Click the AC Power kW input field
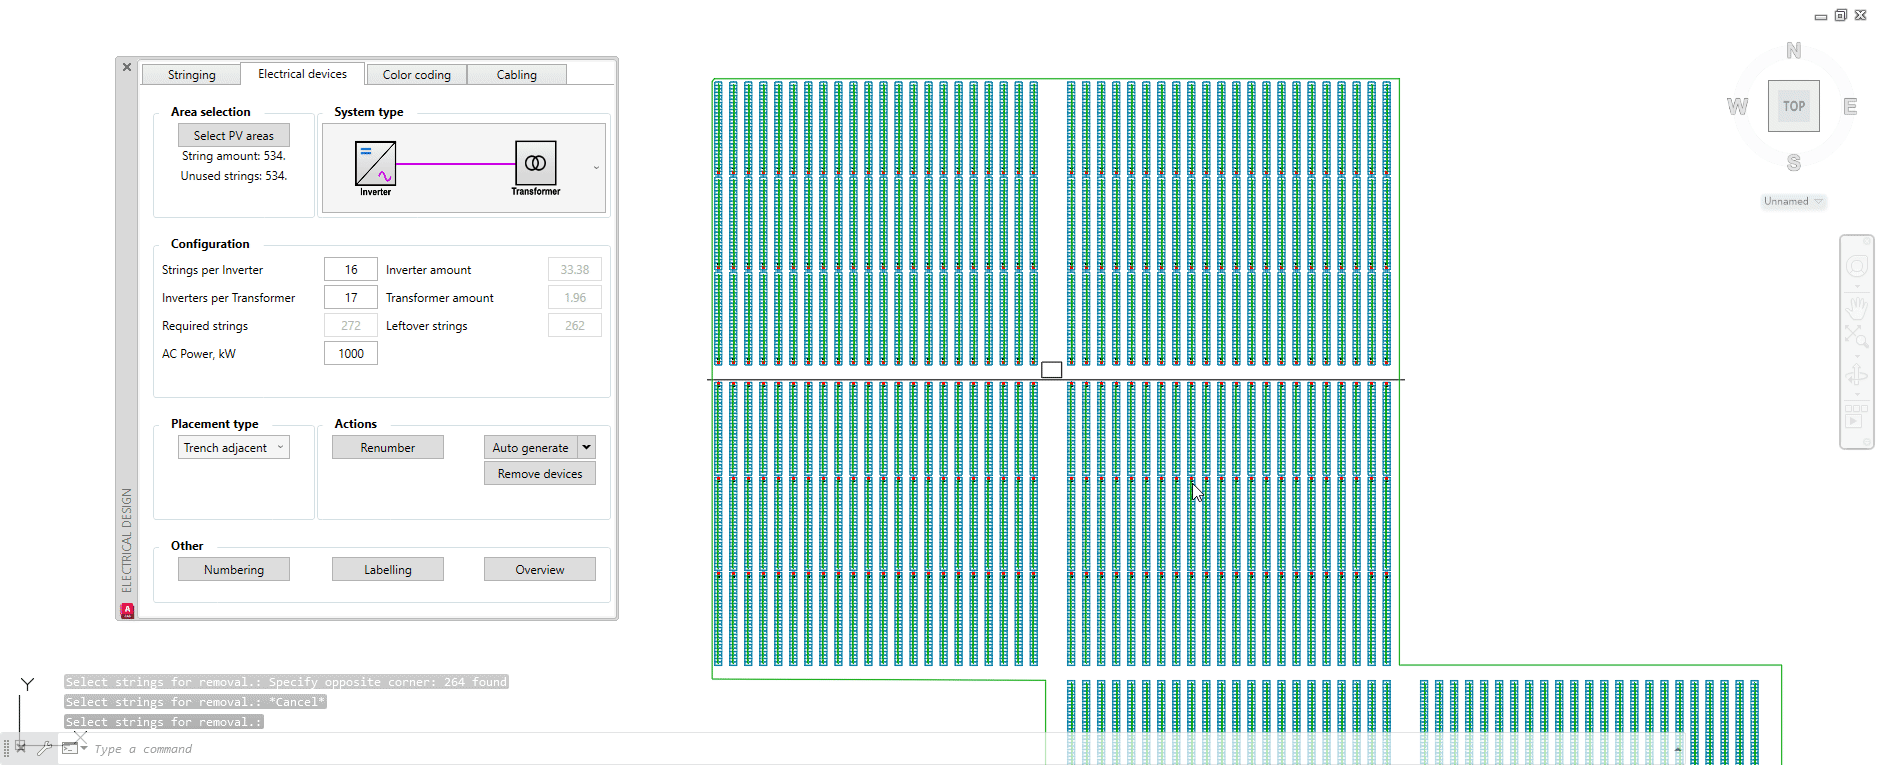The image size is (1877, 765). 350,354
